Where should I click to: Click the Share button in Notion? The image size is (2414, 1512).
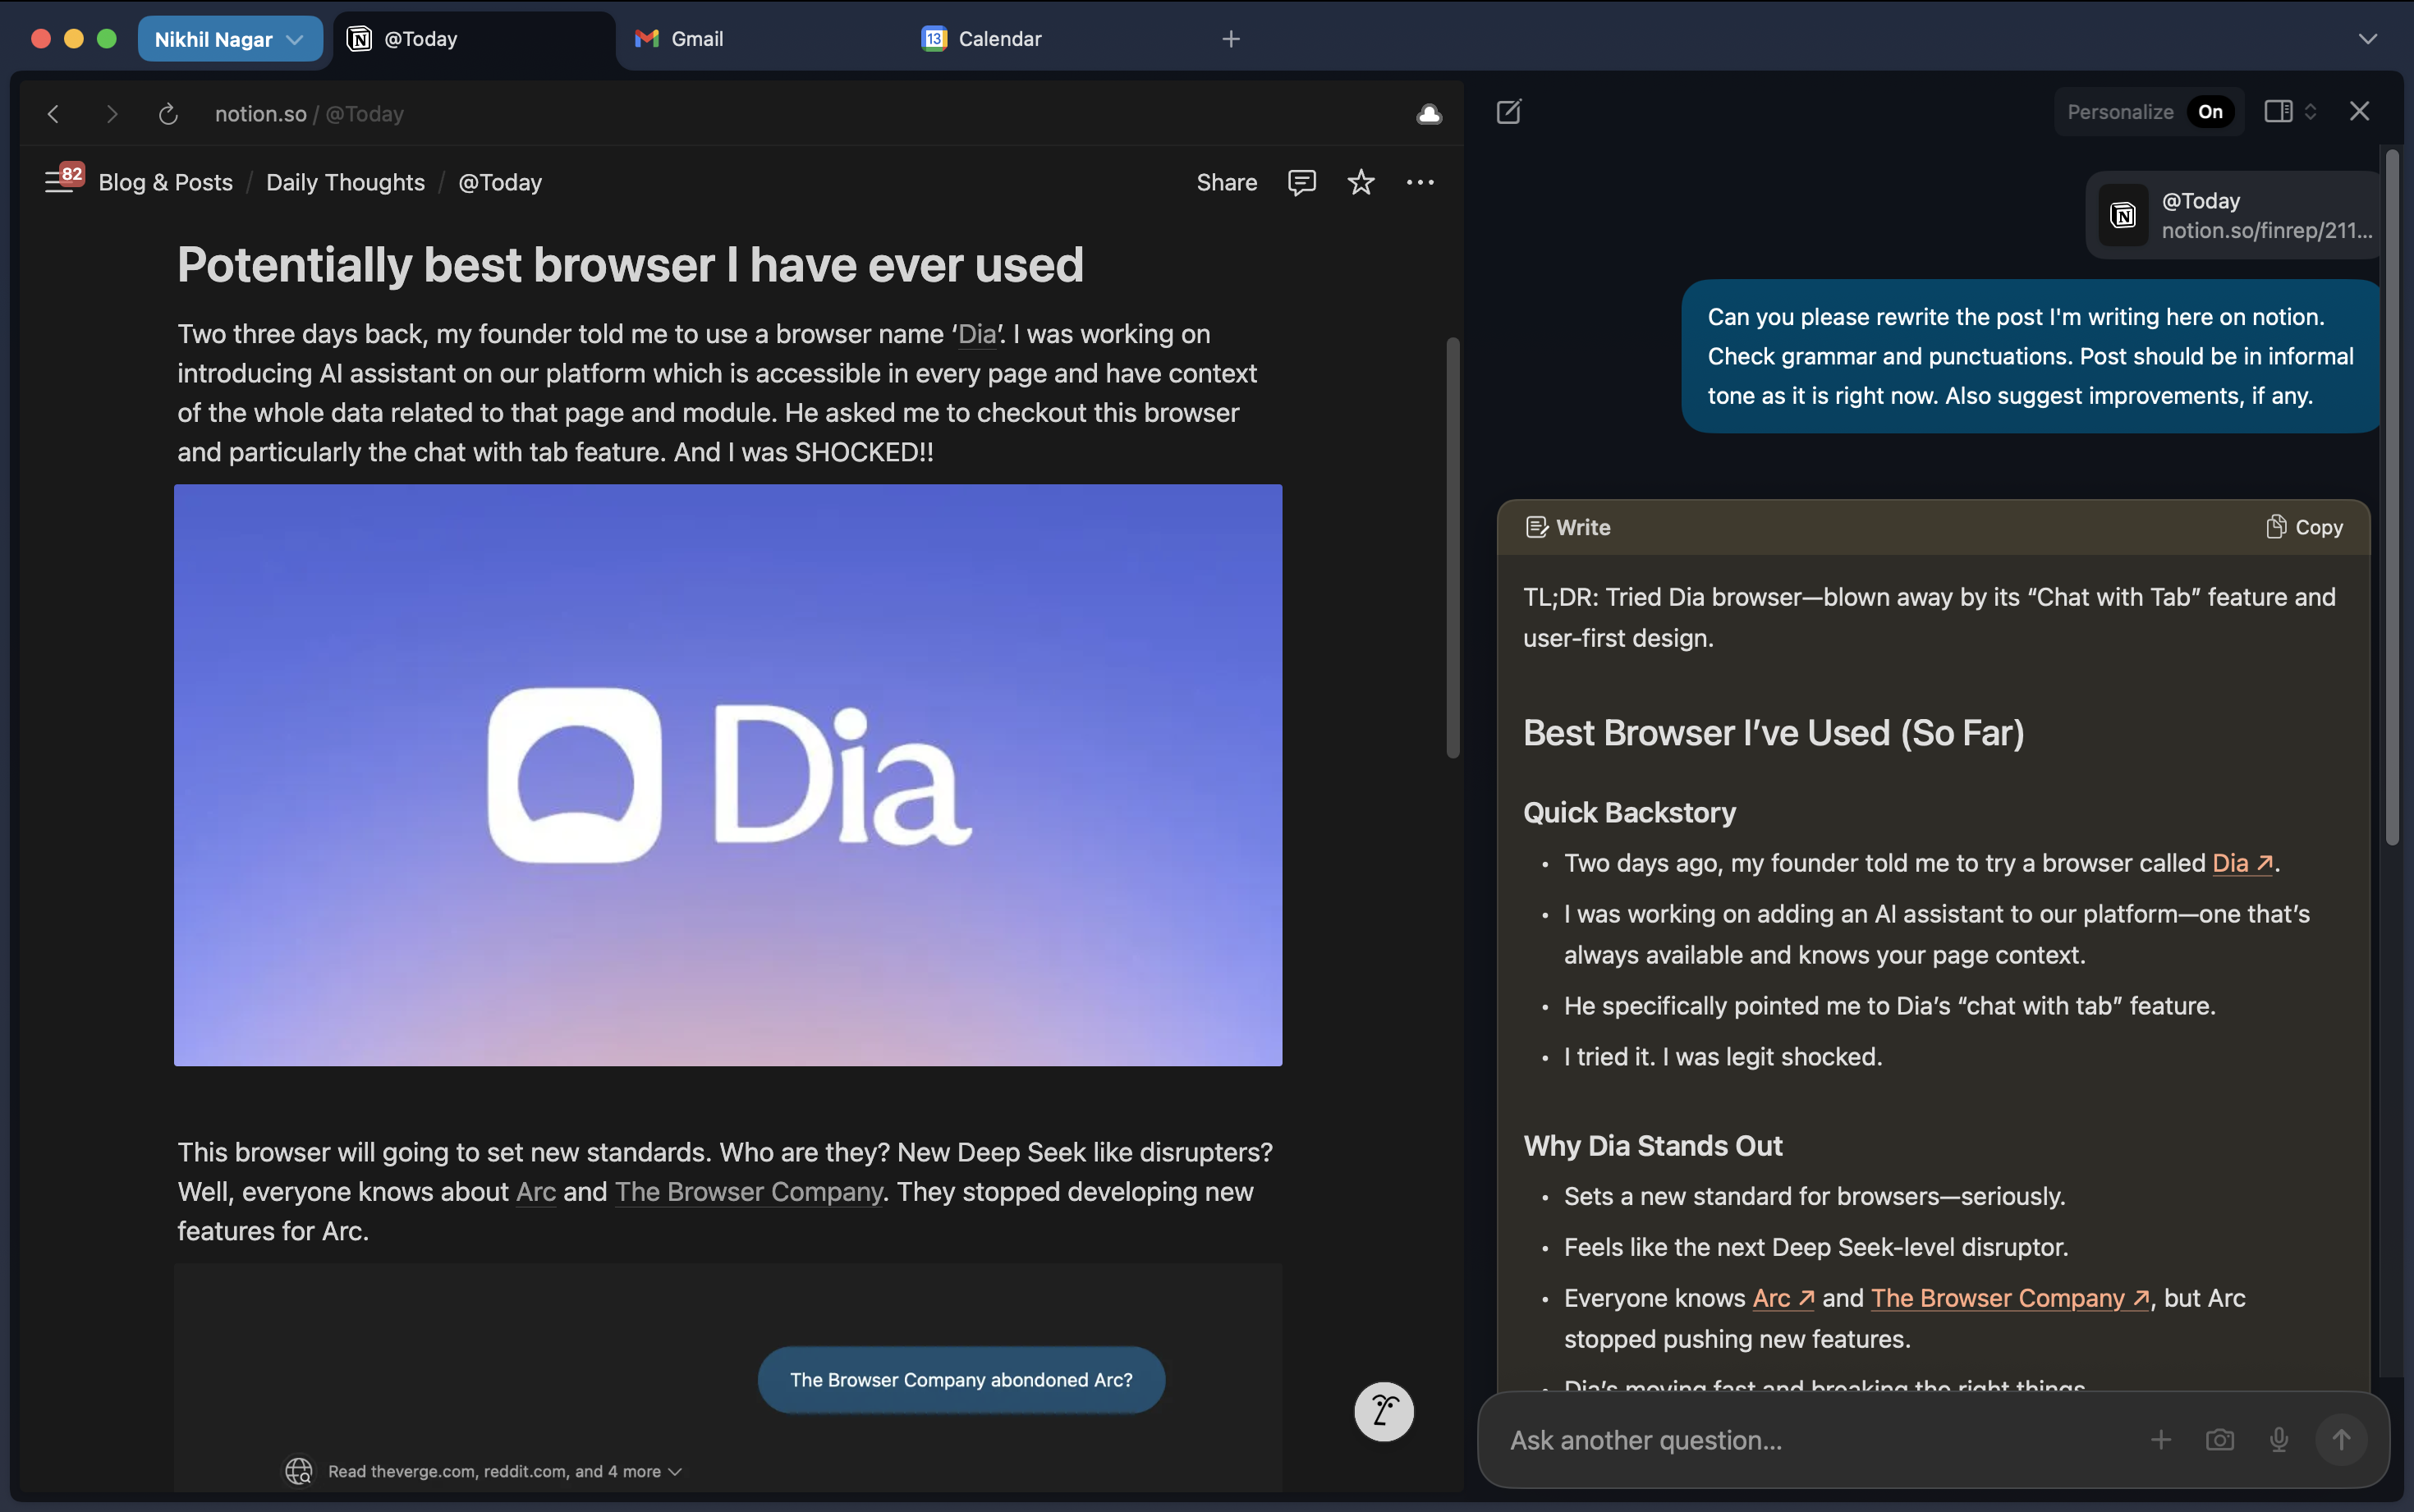click(1226, 182)
